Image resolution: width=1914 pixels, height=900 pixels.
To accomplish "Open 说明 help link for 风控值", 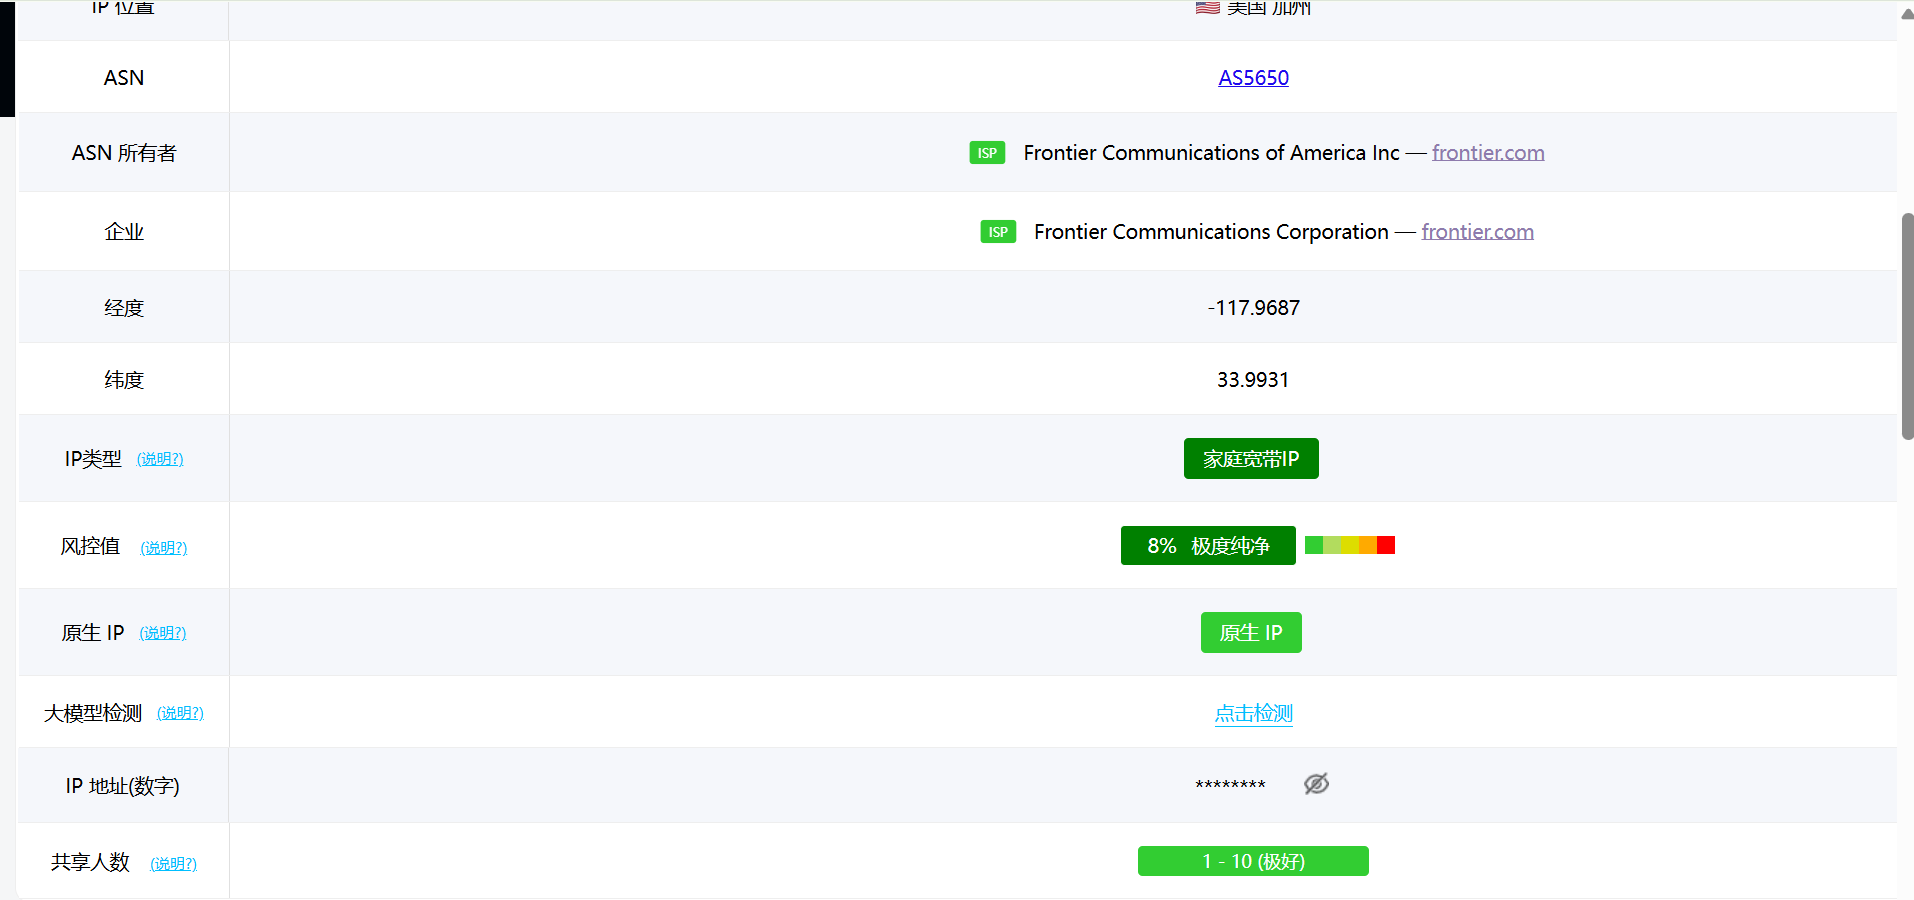I will (163, 548).
